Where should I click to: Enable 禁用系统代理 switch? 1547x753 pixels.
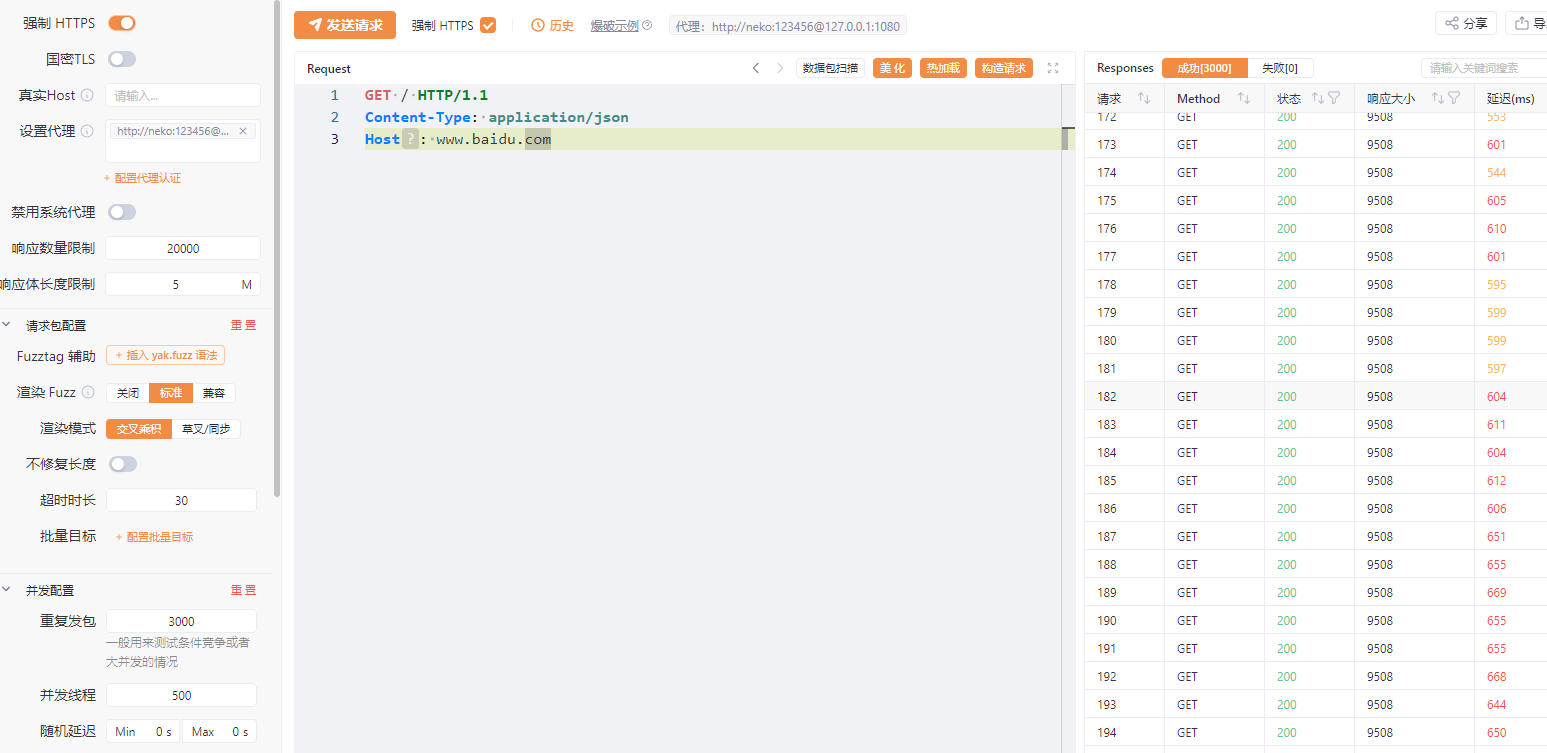[x=122, y=212]
